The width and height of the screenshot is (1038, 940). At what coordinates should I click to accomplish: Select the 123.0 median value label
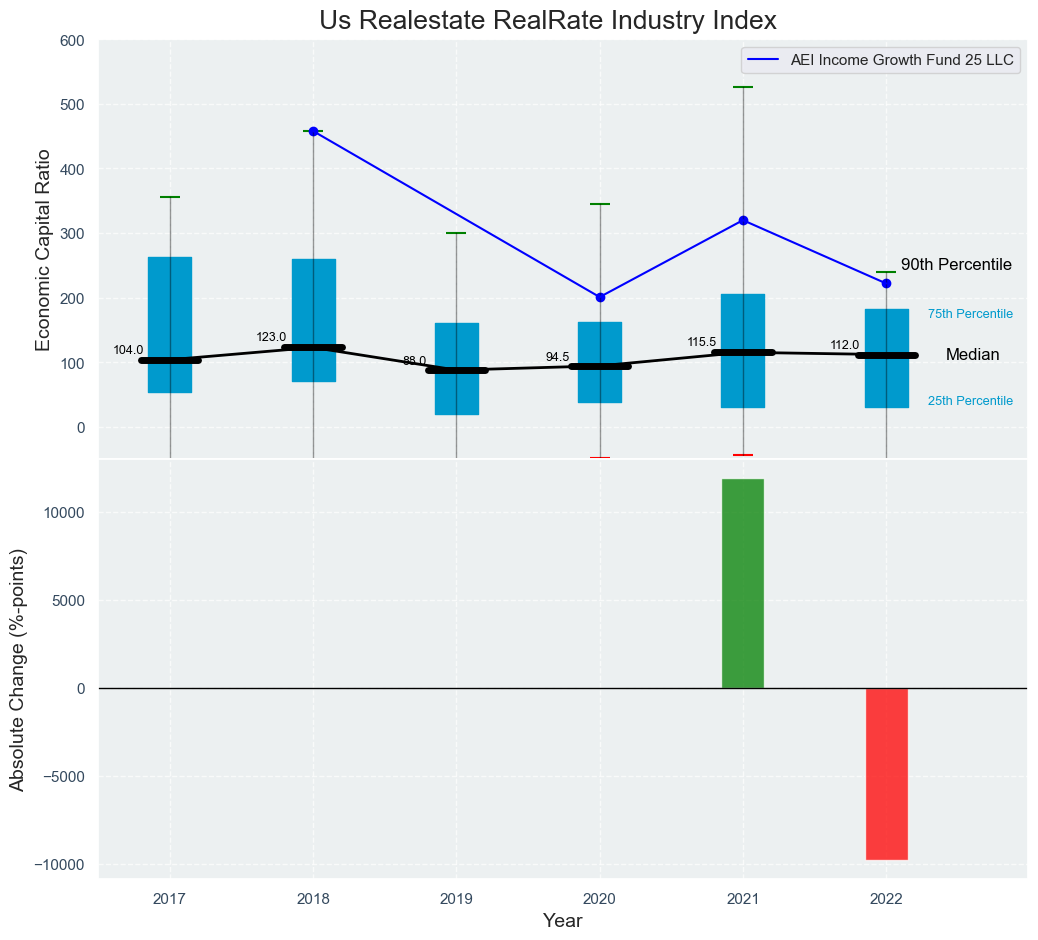pyautogui.click(x=271, y=337)
